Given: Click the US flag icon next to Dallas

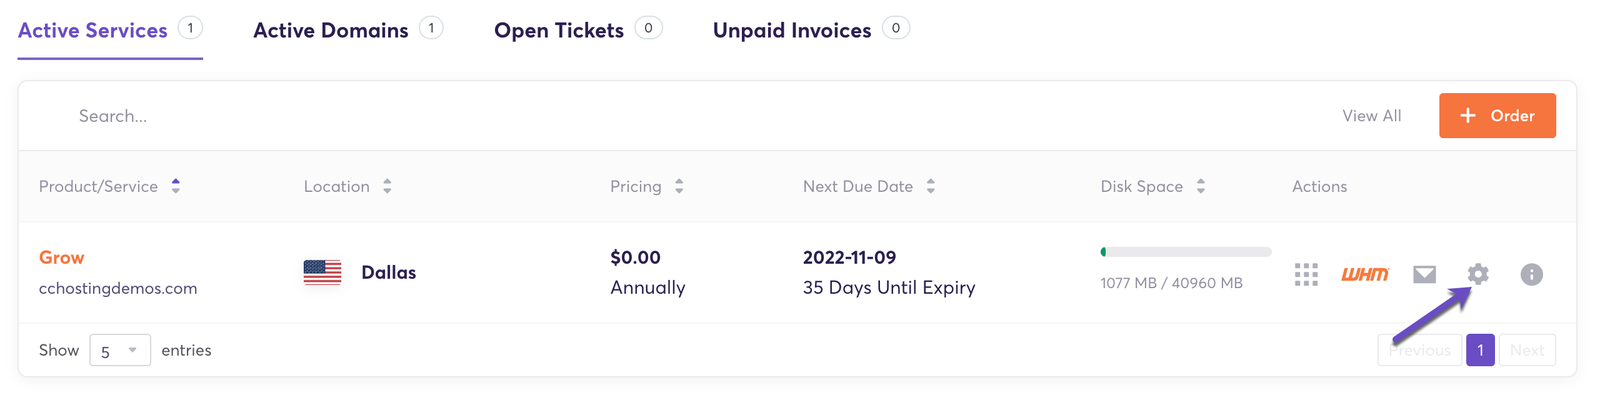Looking at the screenshot, I should (x=322, y=272).
